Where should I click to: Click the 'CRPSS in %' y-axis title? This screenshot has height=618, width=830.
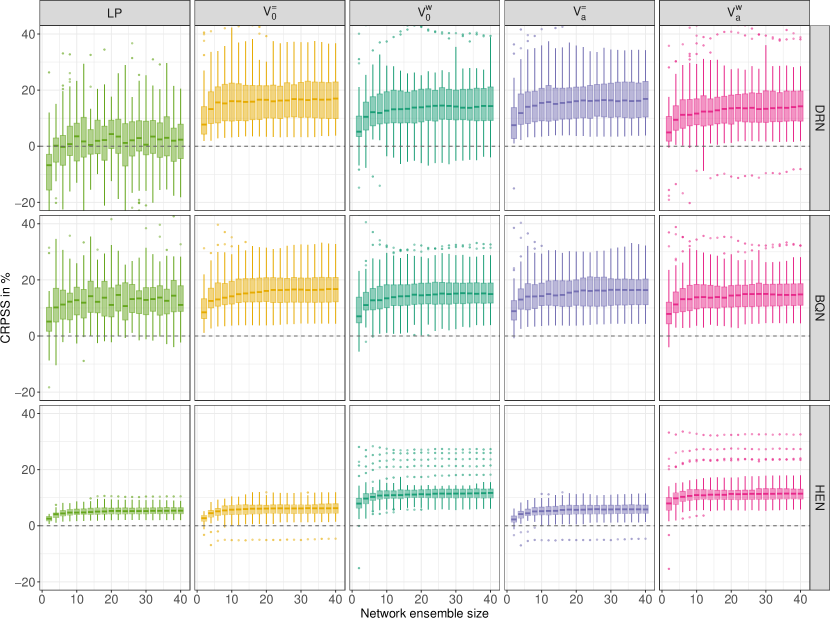[x=6, y=308]
